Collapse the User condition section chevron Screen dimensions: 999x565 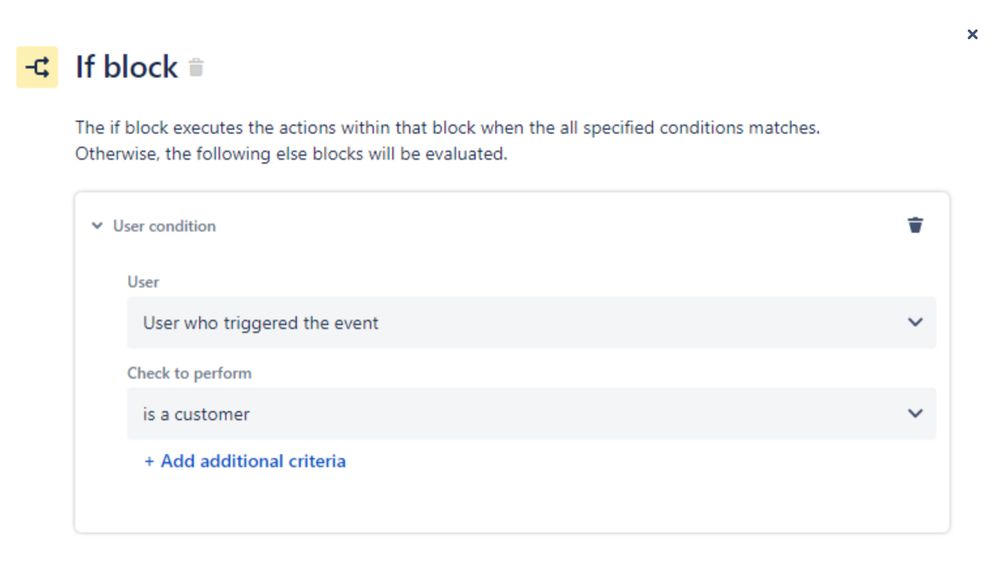coord(97,225)
